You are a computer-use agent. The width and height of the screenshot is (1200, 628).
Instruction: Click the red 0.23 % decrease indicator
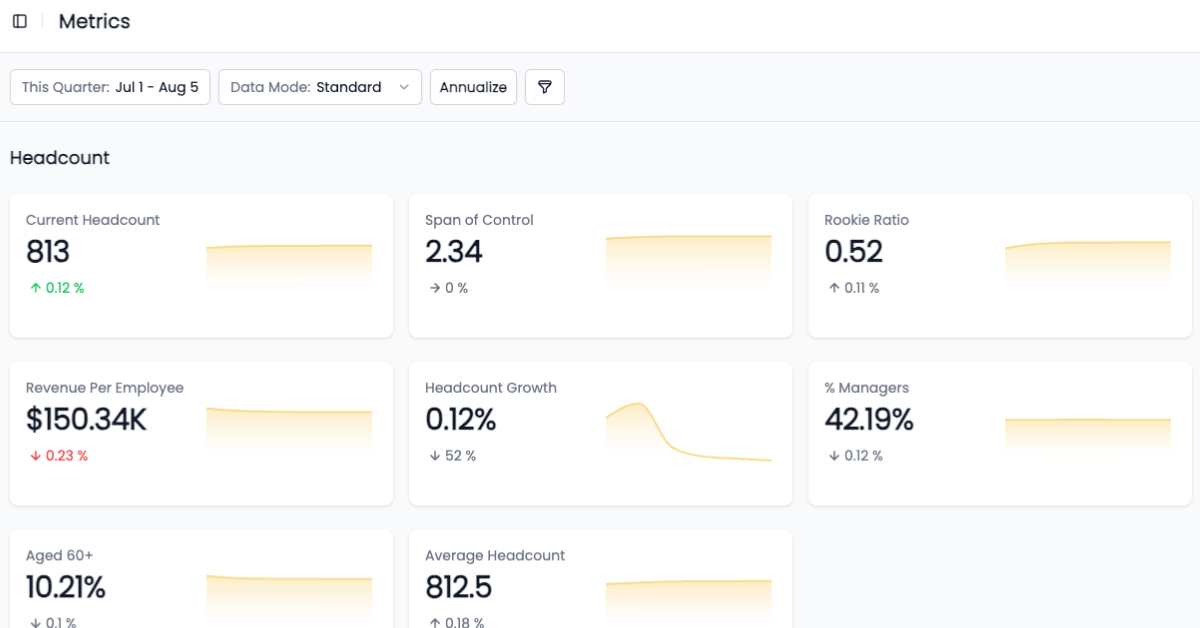point(59,456)
